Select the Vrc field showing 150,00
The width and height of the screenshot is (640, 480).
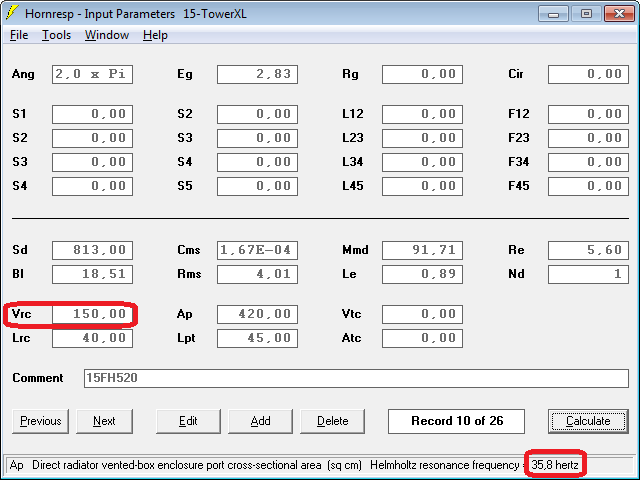tap(92, 314)
